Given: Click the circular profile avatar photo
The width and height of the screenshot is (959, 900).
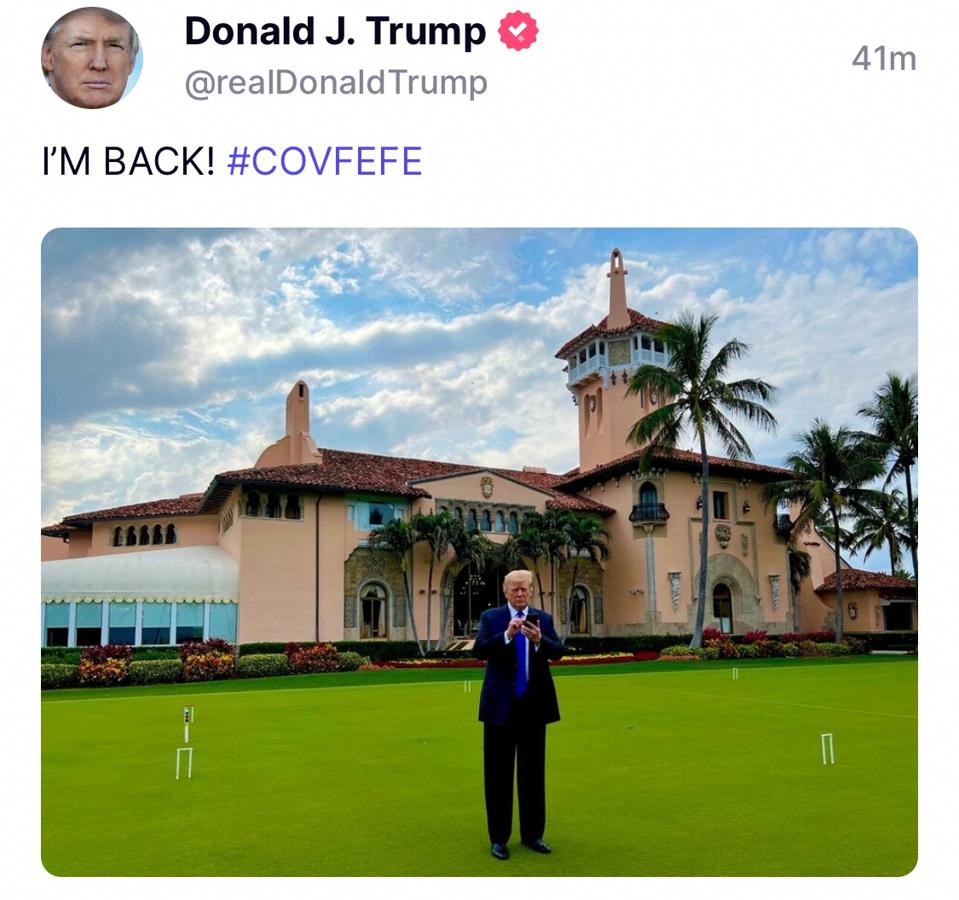Looking at the screenshot, I should (92, 58).
